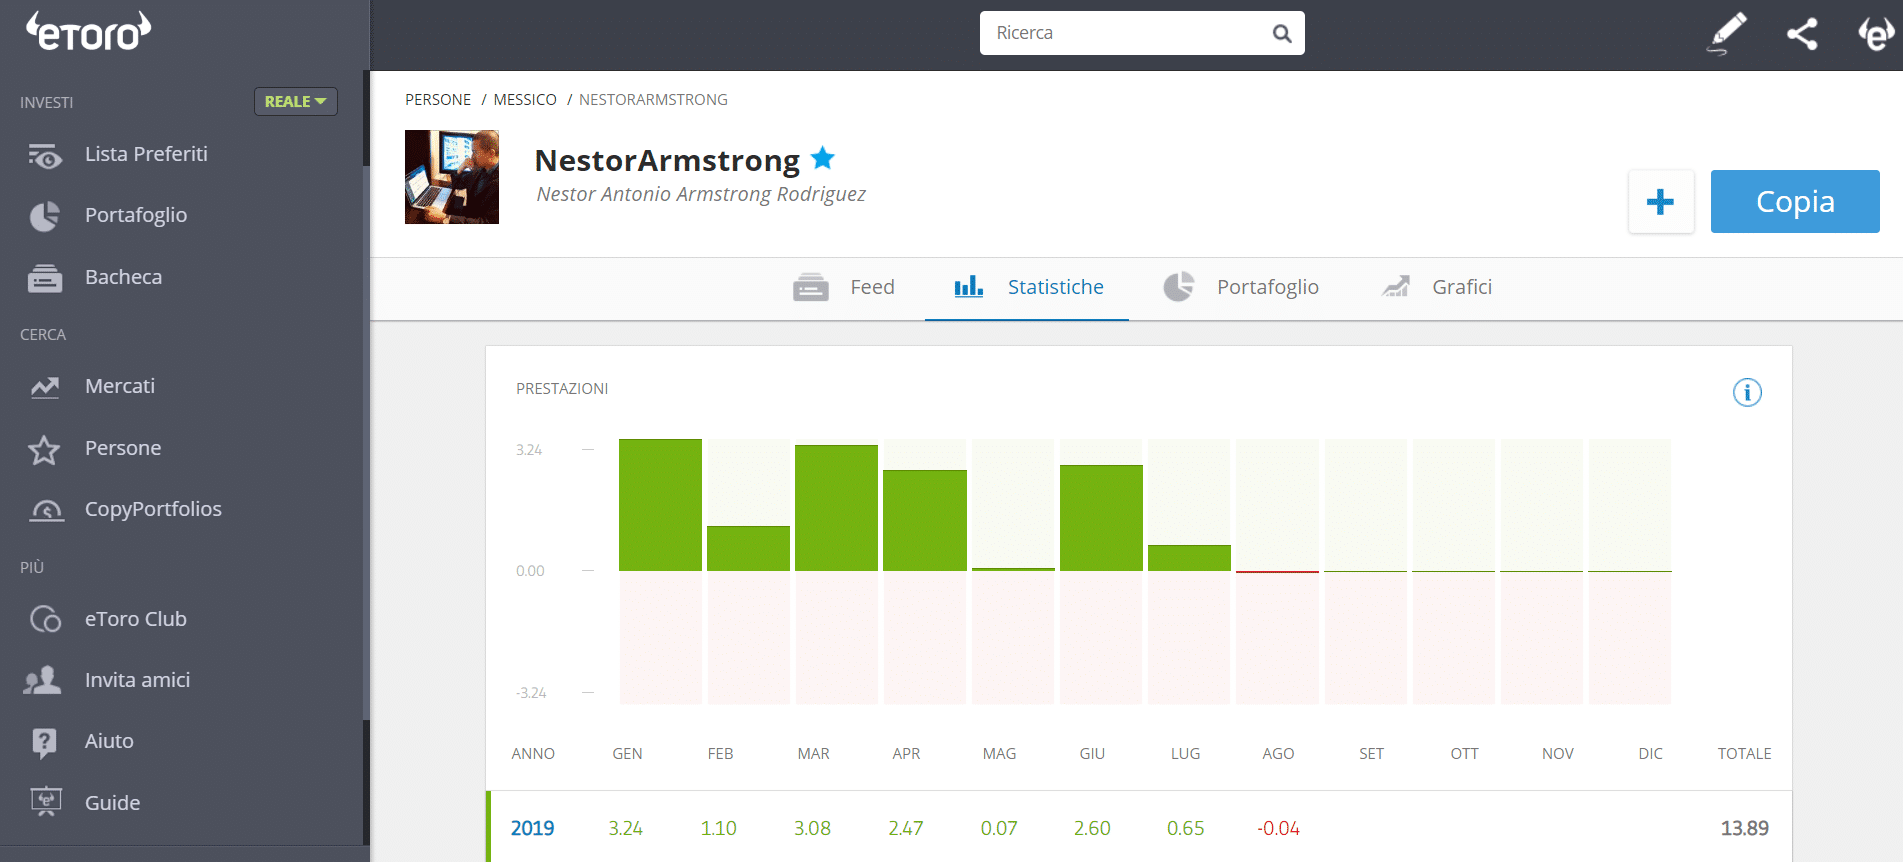
Task: Click the 0.07 May value
Action: (999, 828)
